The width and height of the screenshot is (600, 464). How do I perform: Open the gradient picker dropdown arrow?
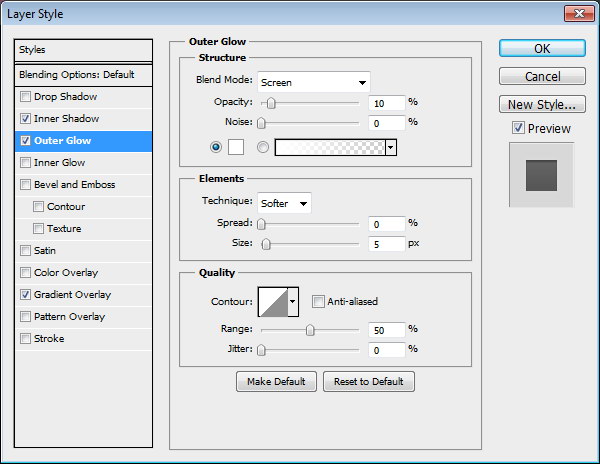pyautogui.click(x=391, y=147)
